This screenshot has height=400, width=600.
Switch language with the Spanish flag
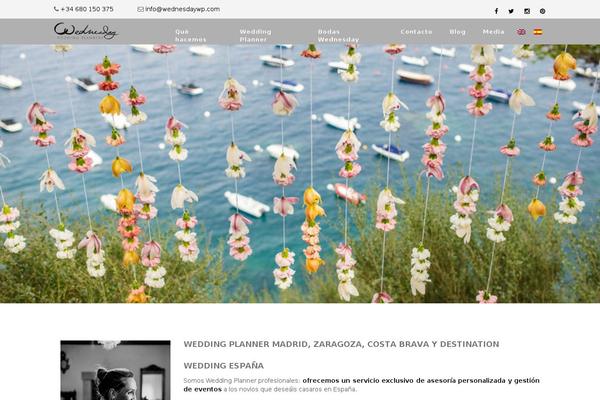[538, 32]
